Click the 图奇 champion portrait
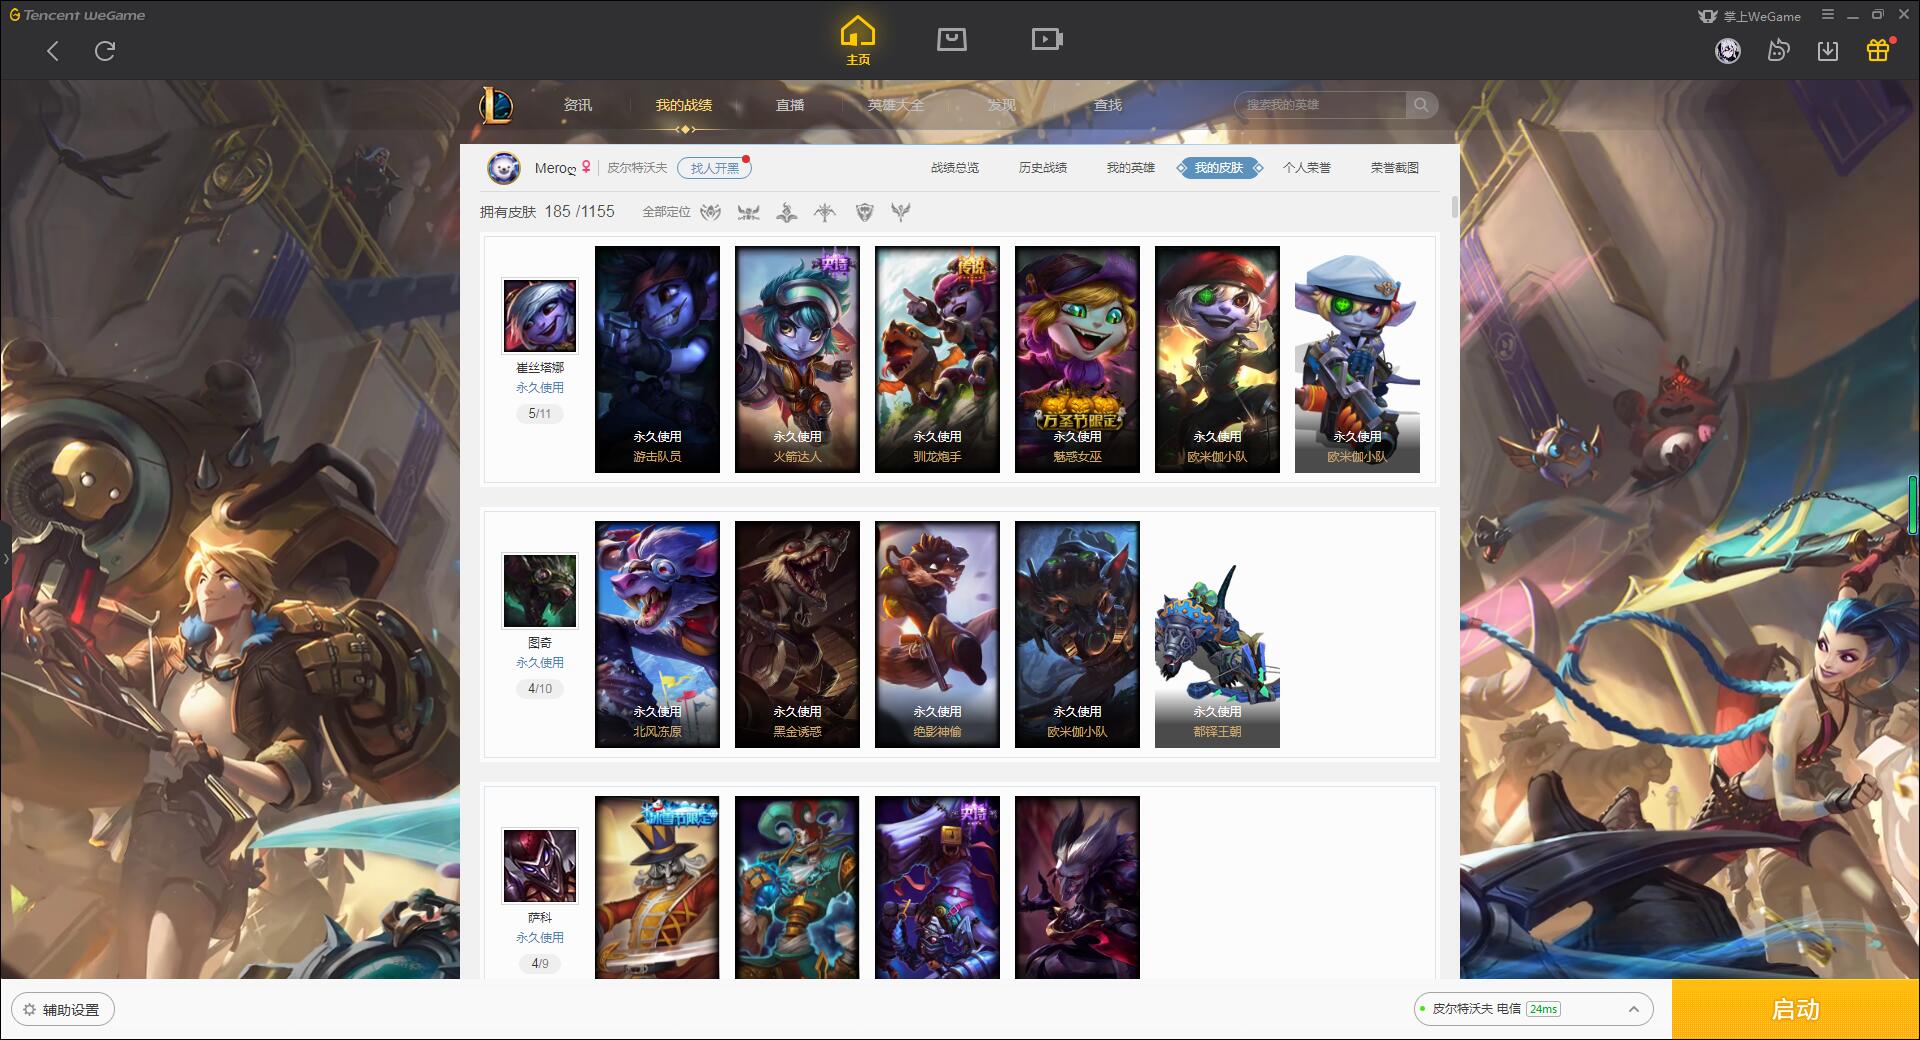 [540, 591]
